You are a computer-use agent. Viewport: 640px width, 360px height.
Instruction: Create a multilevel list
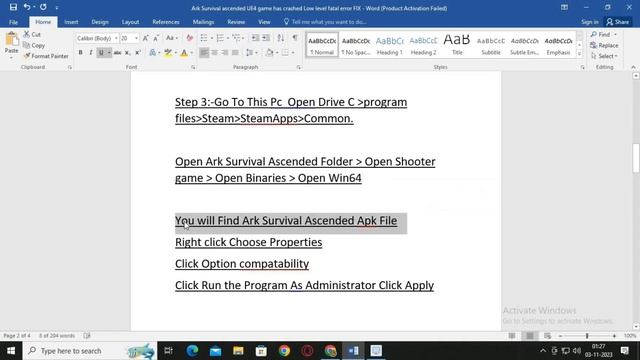pos(236,38)
